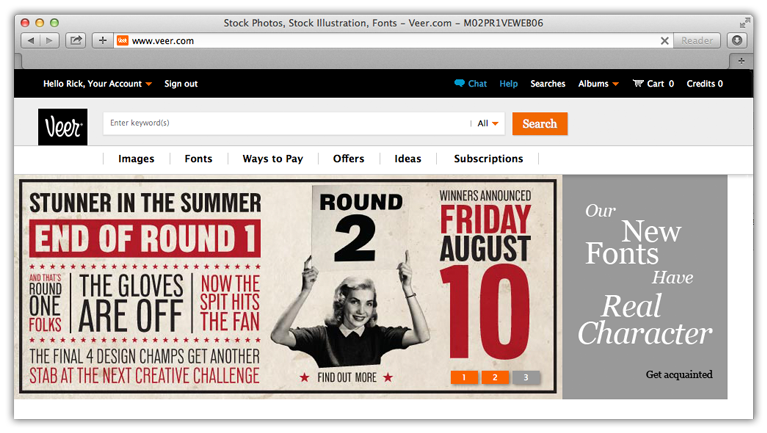Switch banner to slide 1

[464, 377]
